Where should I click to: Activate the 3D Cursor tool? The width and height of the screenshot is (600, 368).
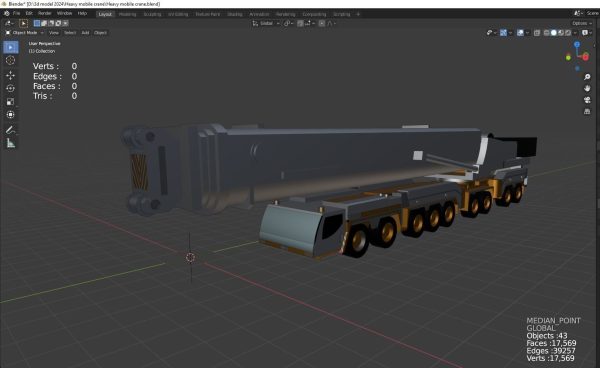pos(11,60)
